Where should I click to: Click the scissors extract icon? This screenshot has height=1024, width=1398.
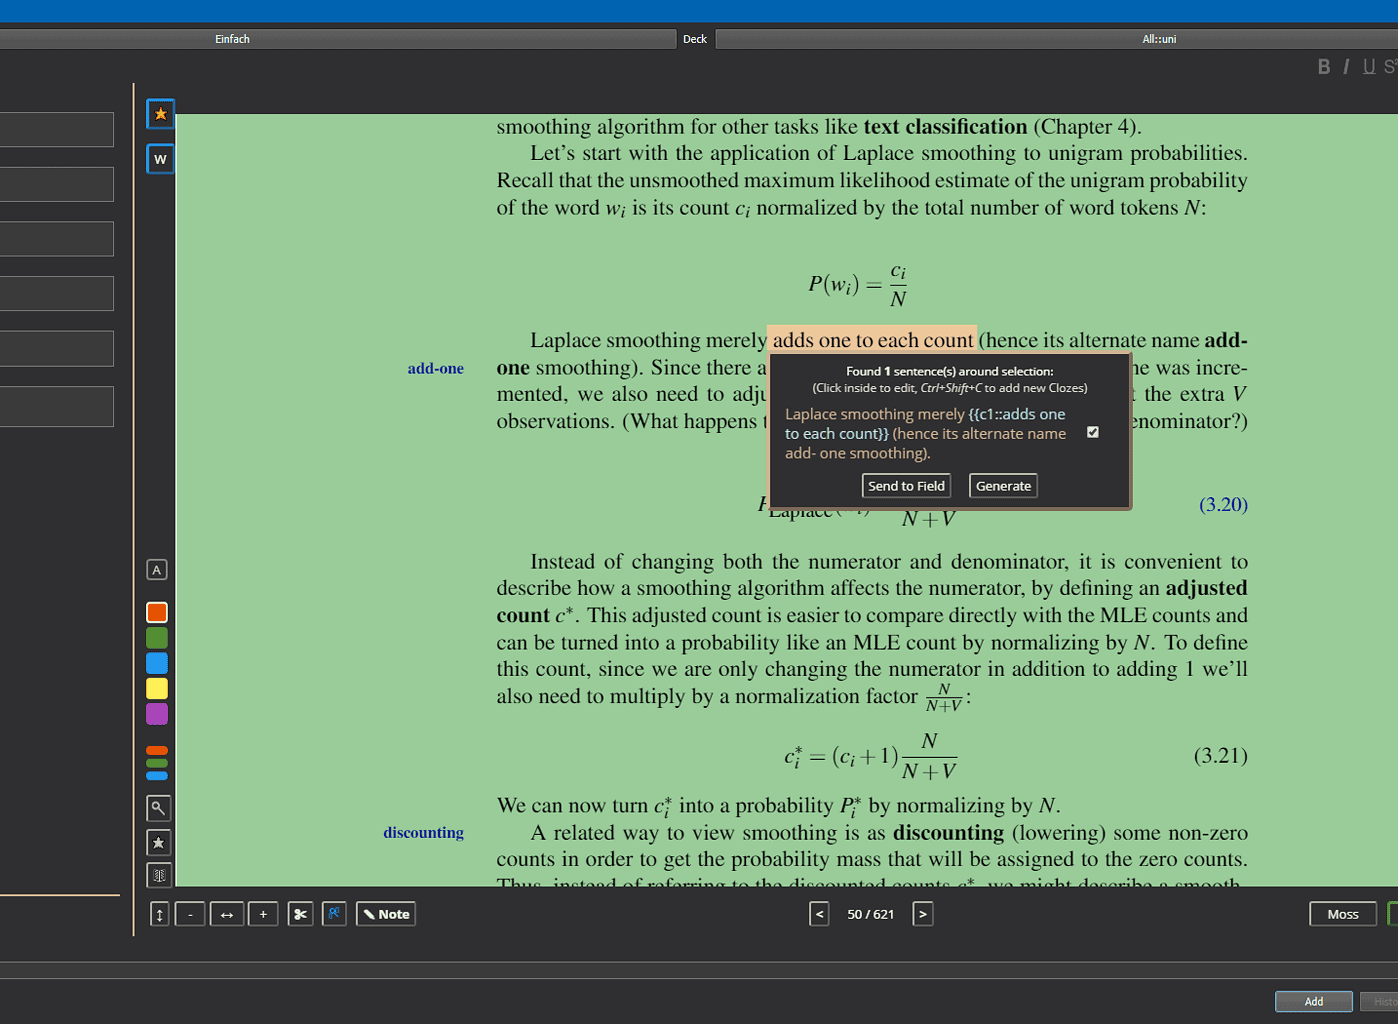(300, 914)
